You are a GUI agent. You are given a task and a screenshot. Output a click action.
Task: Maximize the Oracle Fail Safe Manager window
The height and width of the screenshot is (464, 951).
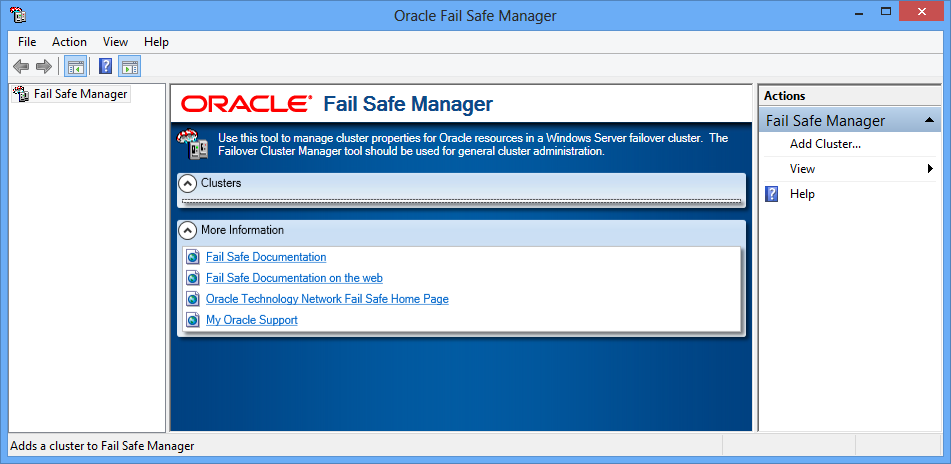coord(886,12)
